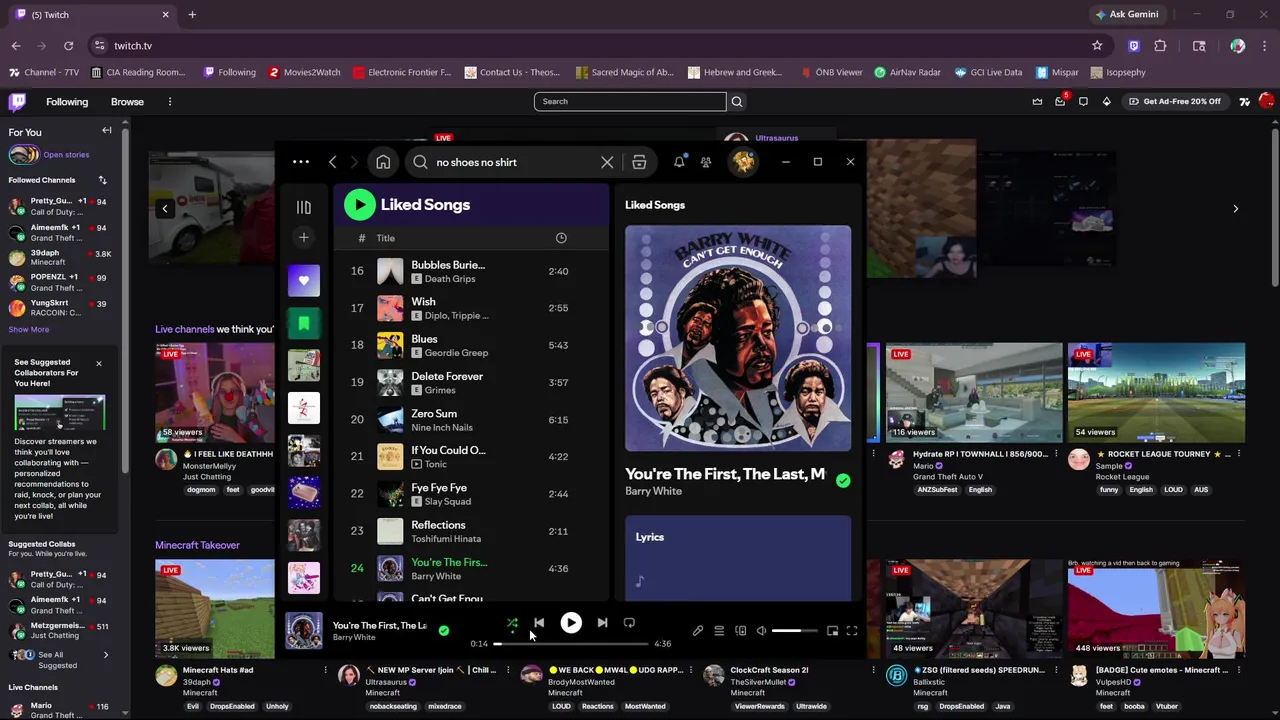Open the Spotify Browse icon
The width and height of the screenshot is (1280, 720).
(639, 162)
